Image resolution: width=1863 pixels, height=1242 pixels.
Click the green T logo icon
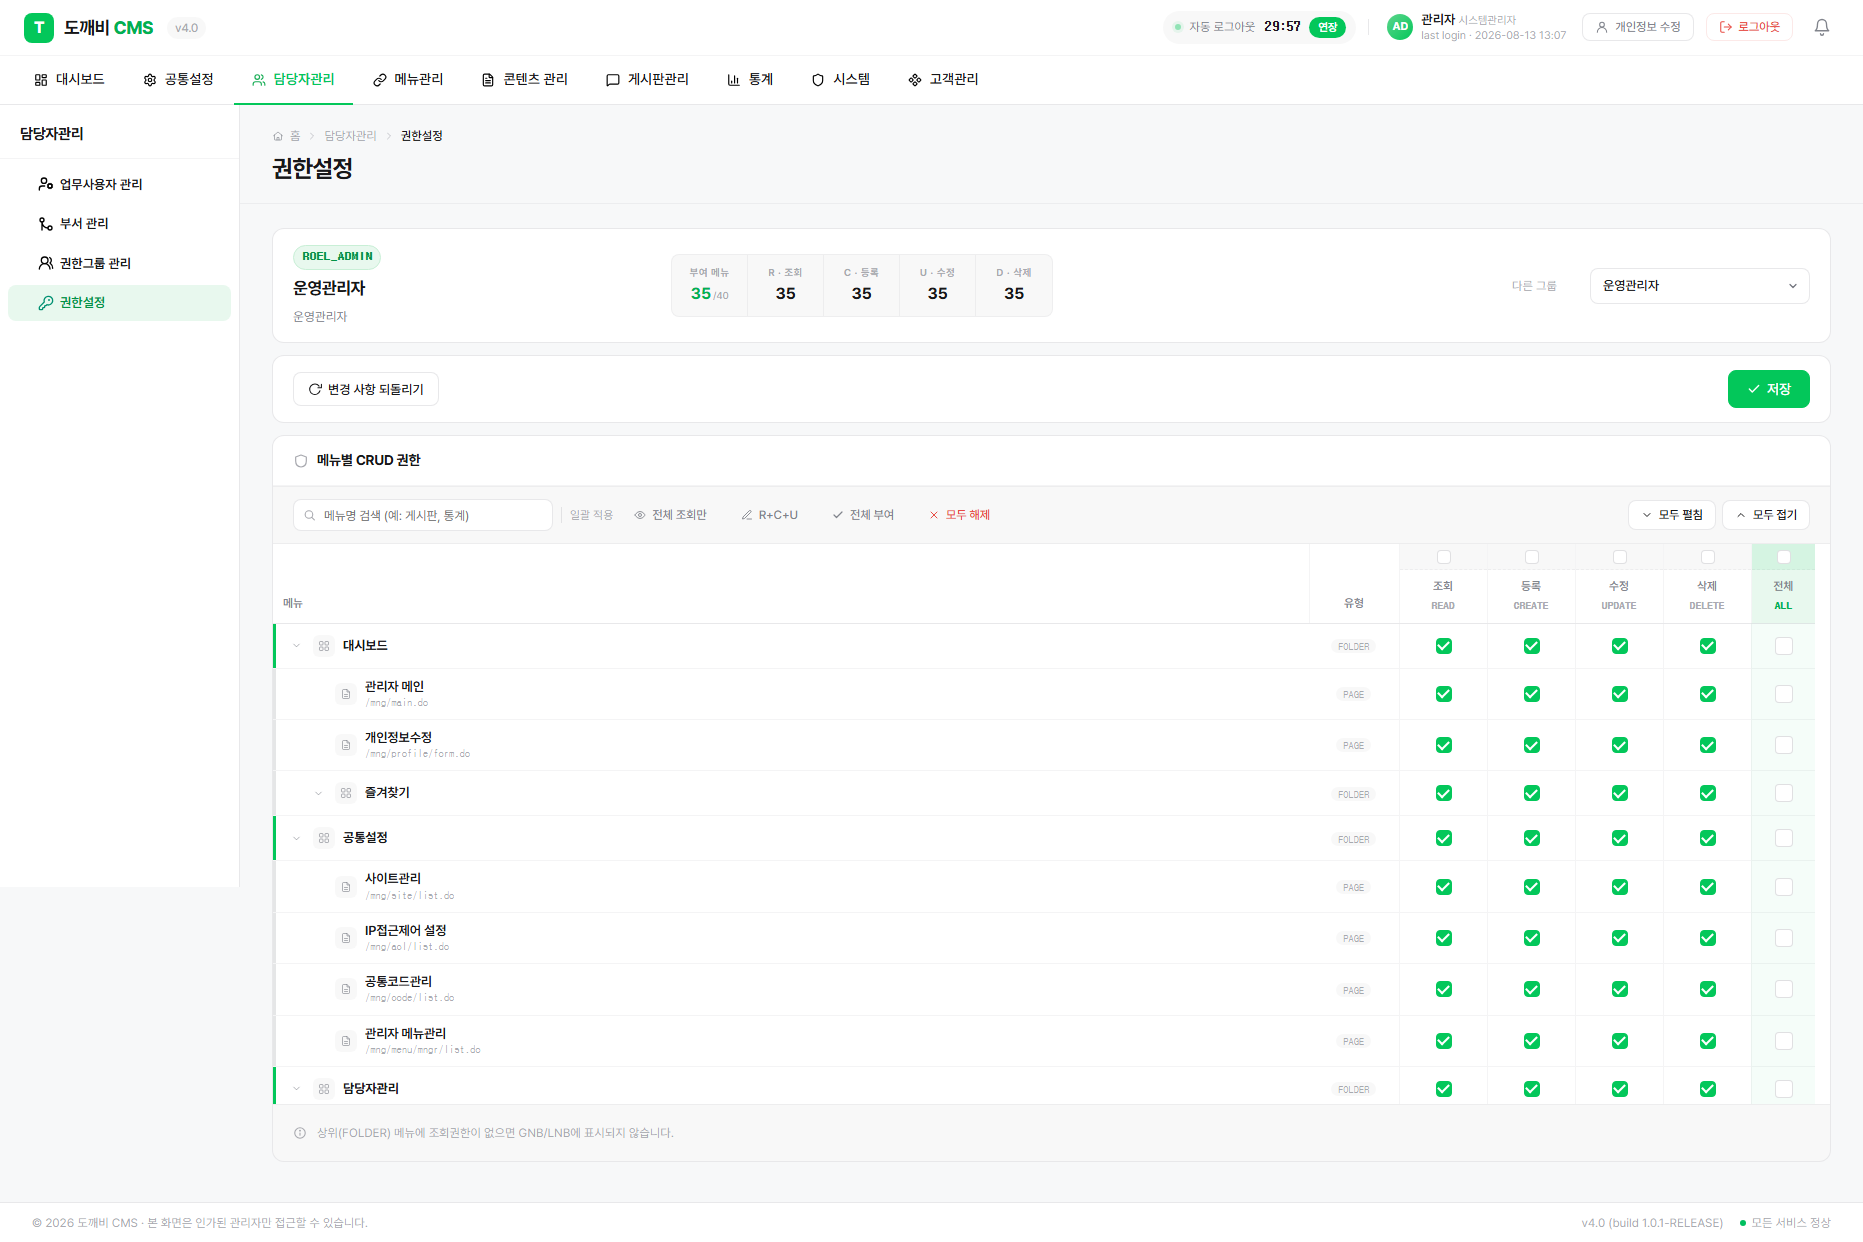pyautogui.click(x=39, y=27)
